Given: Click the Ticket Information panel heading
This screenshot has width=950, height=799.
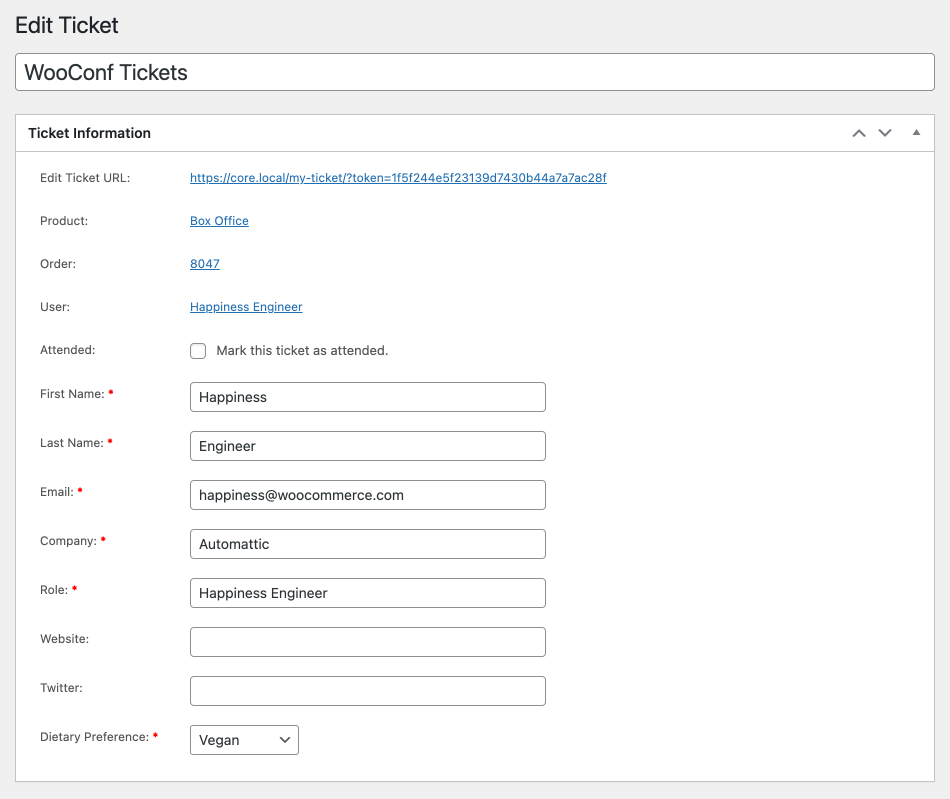Looking at the screenshot, I should coord(89,133).
